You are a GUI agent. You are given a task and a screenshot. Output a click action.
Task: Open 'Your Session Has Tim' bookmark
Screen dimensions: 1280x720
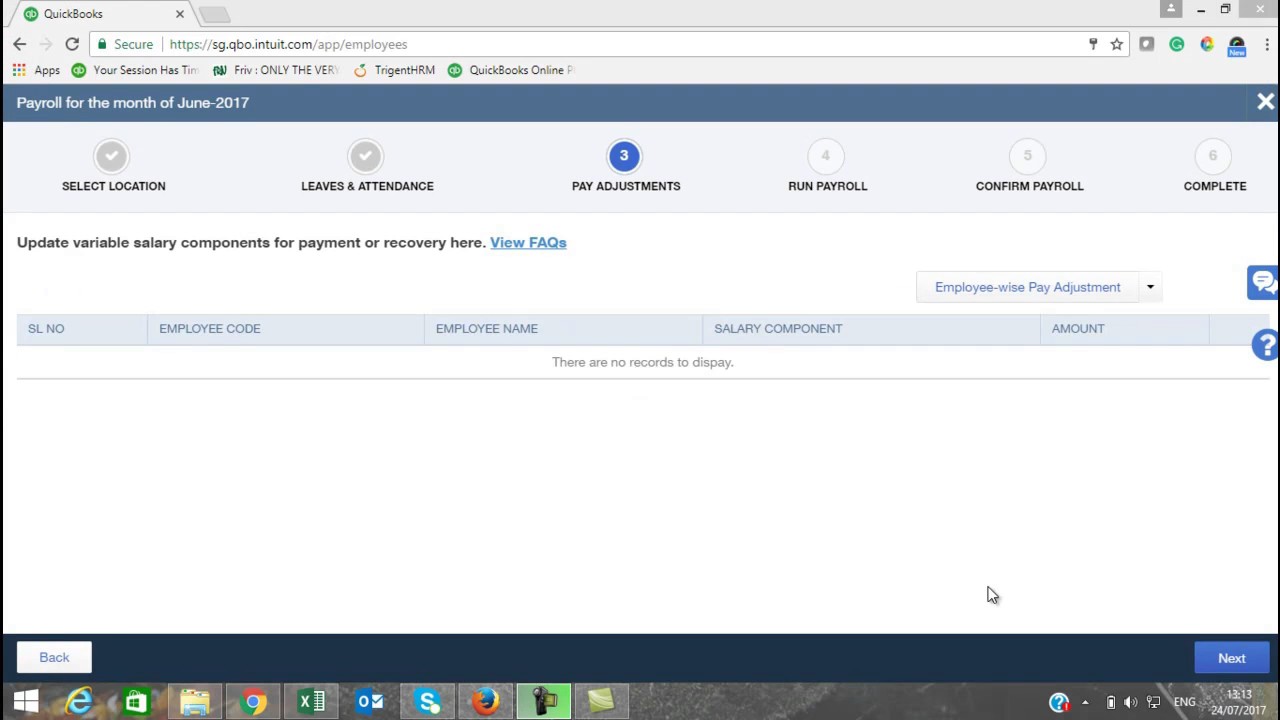click(x=135, y=70)
